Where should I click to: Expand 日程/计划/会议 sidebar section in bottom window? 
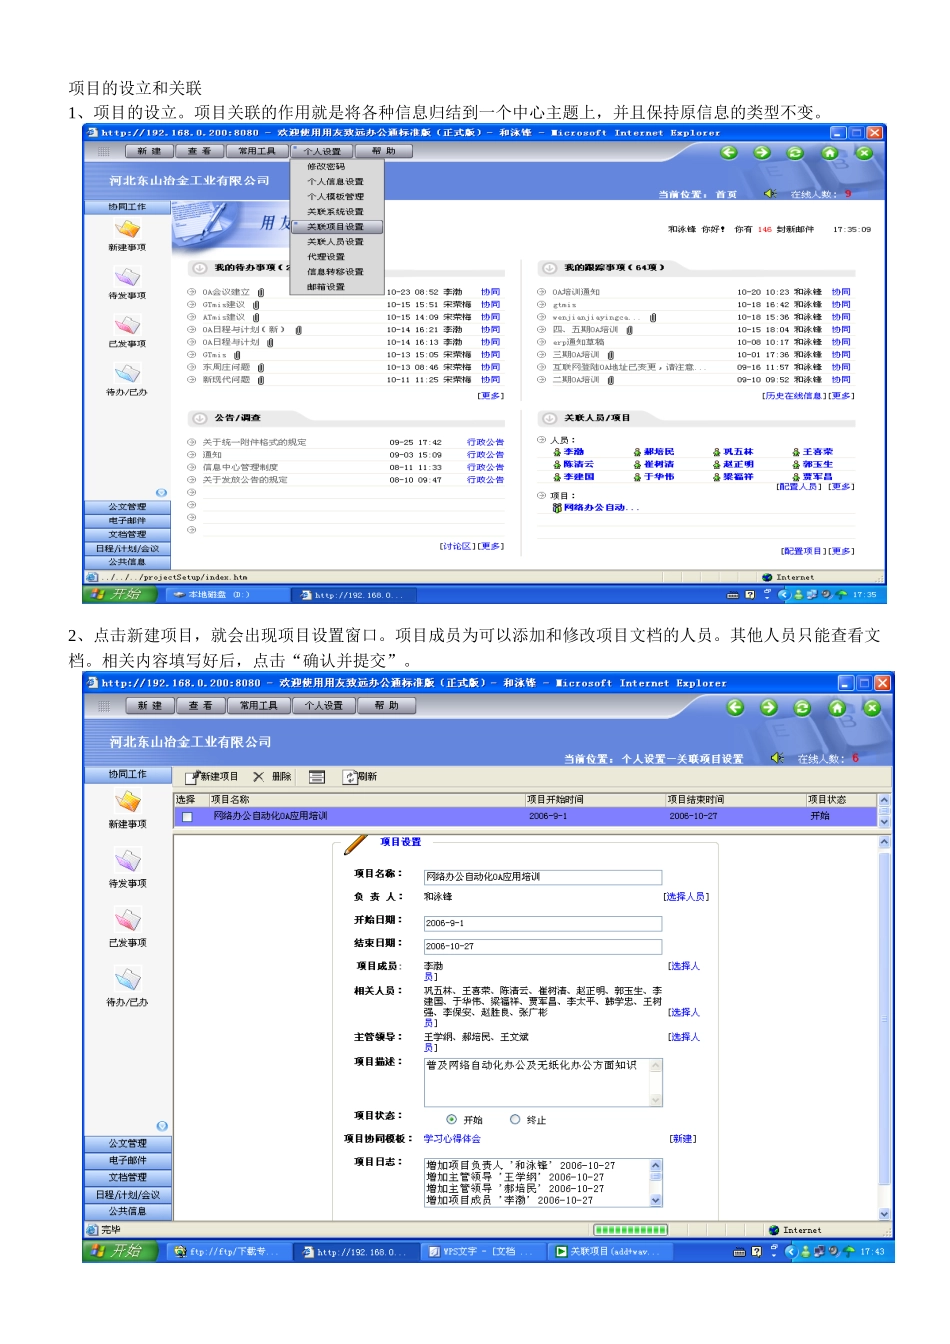click(128, 1195)
